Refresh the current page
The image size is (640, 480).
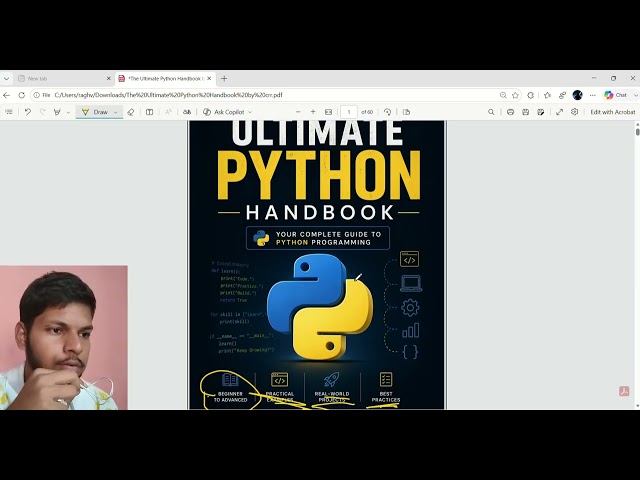pyautogui.click(x=22, y=95)
